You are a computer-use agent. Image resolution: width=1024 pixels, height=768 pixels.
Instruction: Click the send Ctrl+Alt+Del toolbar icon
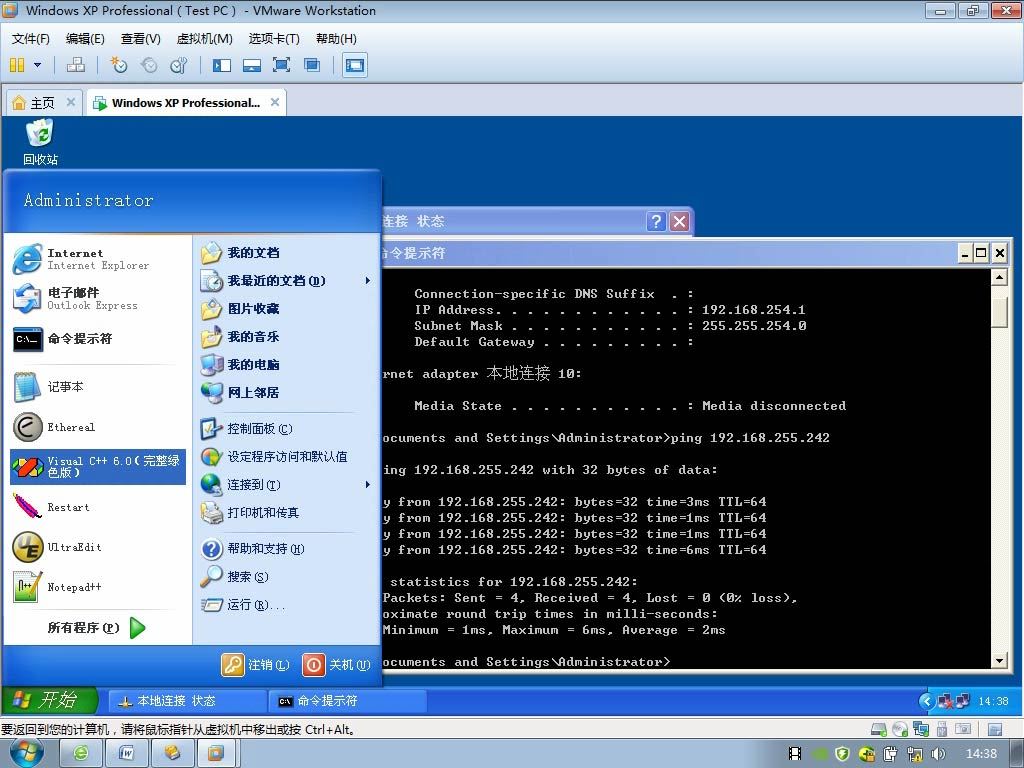point(76,65)
